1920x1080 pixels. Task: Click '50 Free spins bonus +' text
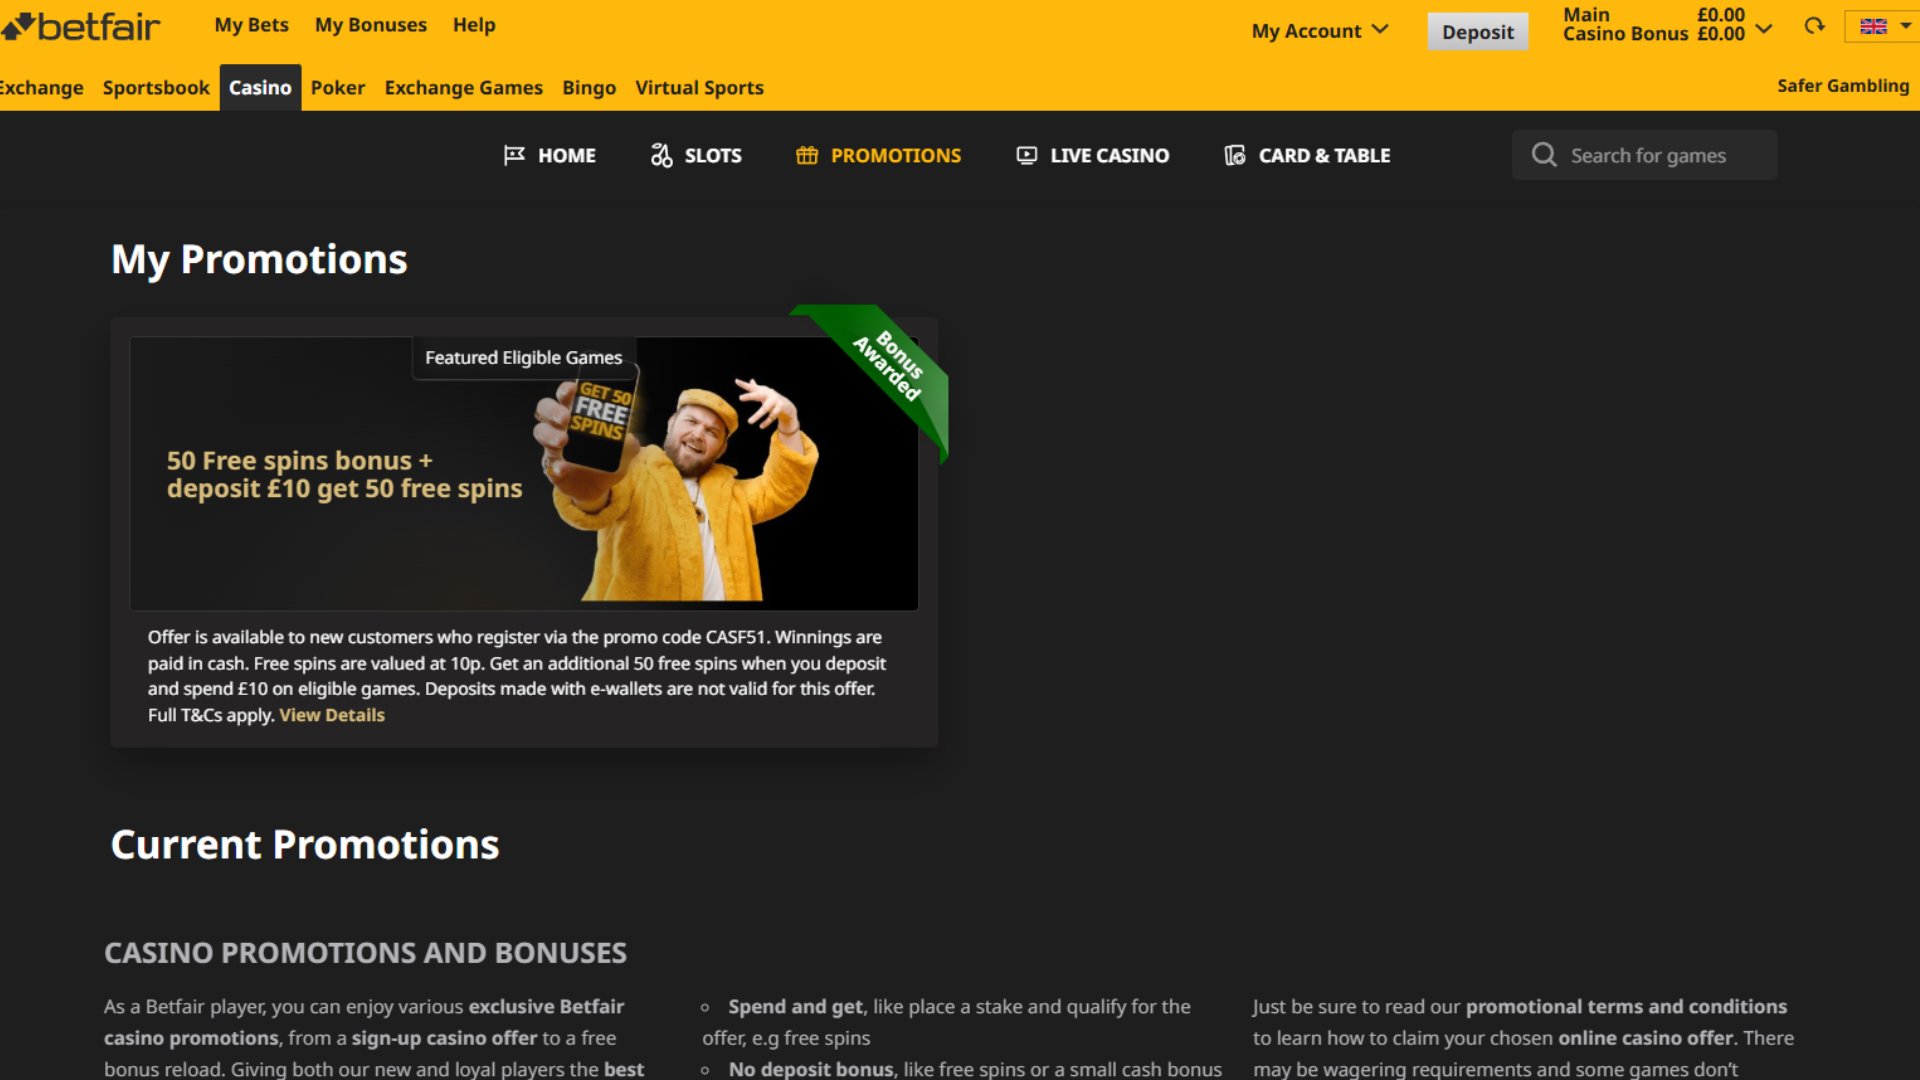click(300, 461)
